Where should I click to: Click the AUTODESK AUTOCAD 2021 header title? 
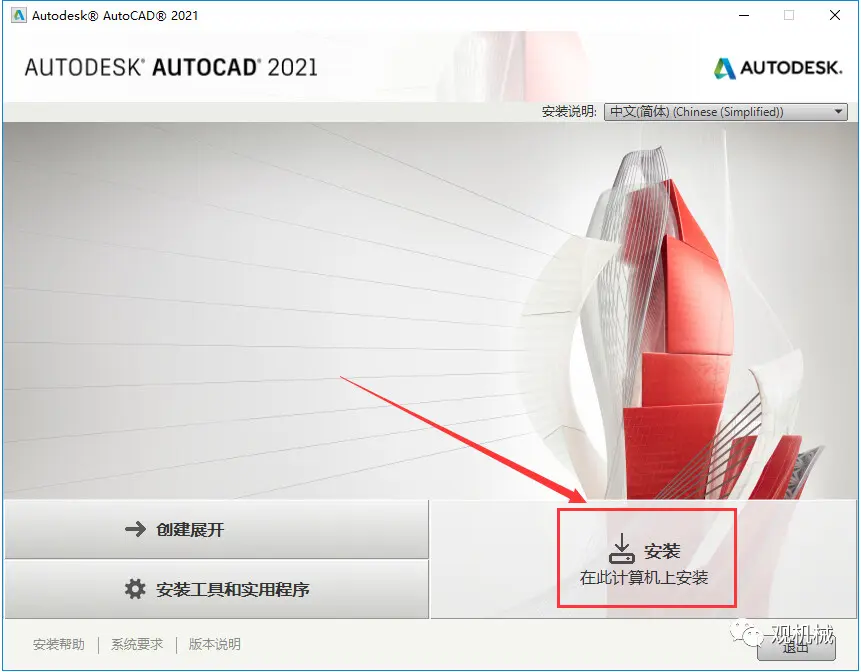click(171, 68)
